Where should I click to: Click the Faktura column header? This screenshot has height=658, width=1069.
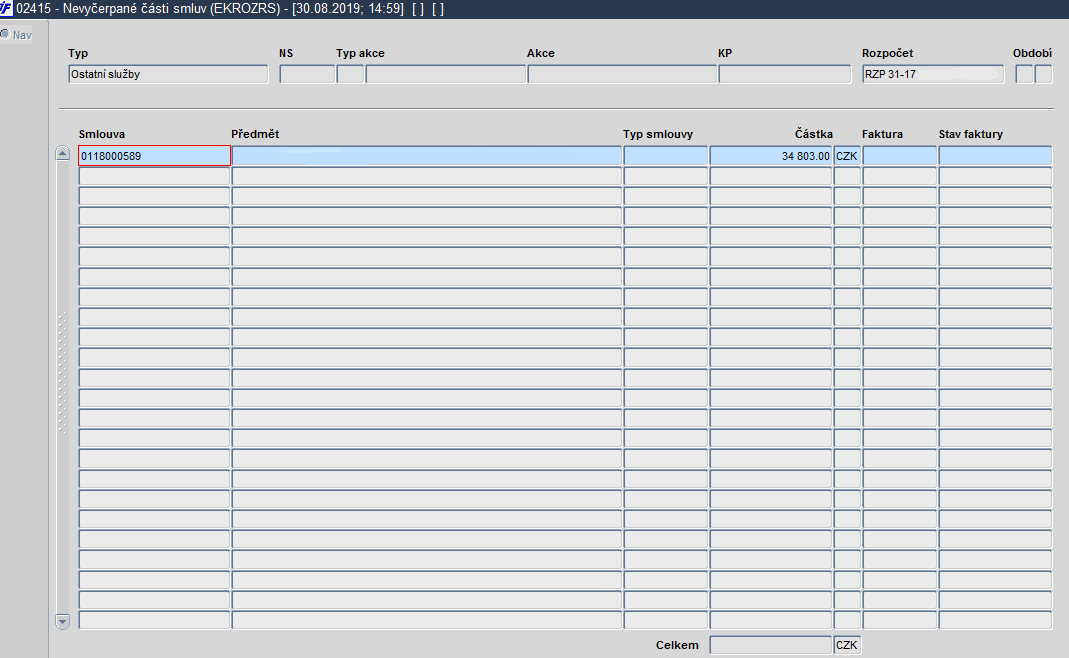click(882, 134)
